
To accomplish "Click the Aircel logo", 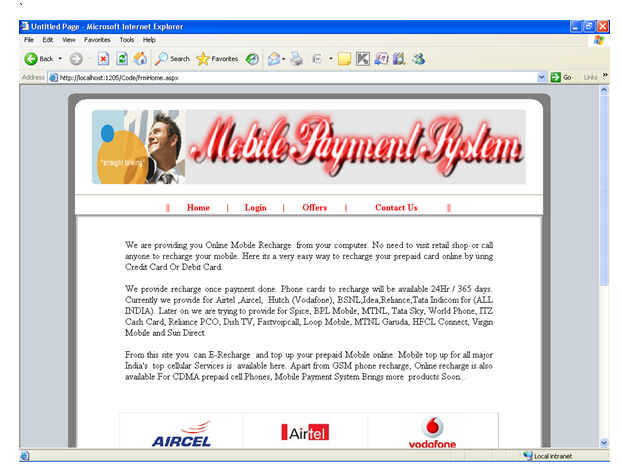I will coord(182,434).
